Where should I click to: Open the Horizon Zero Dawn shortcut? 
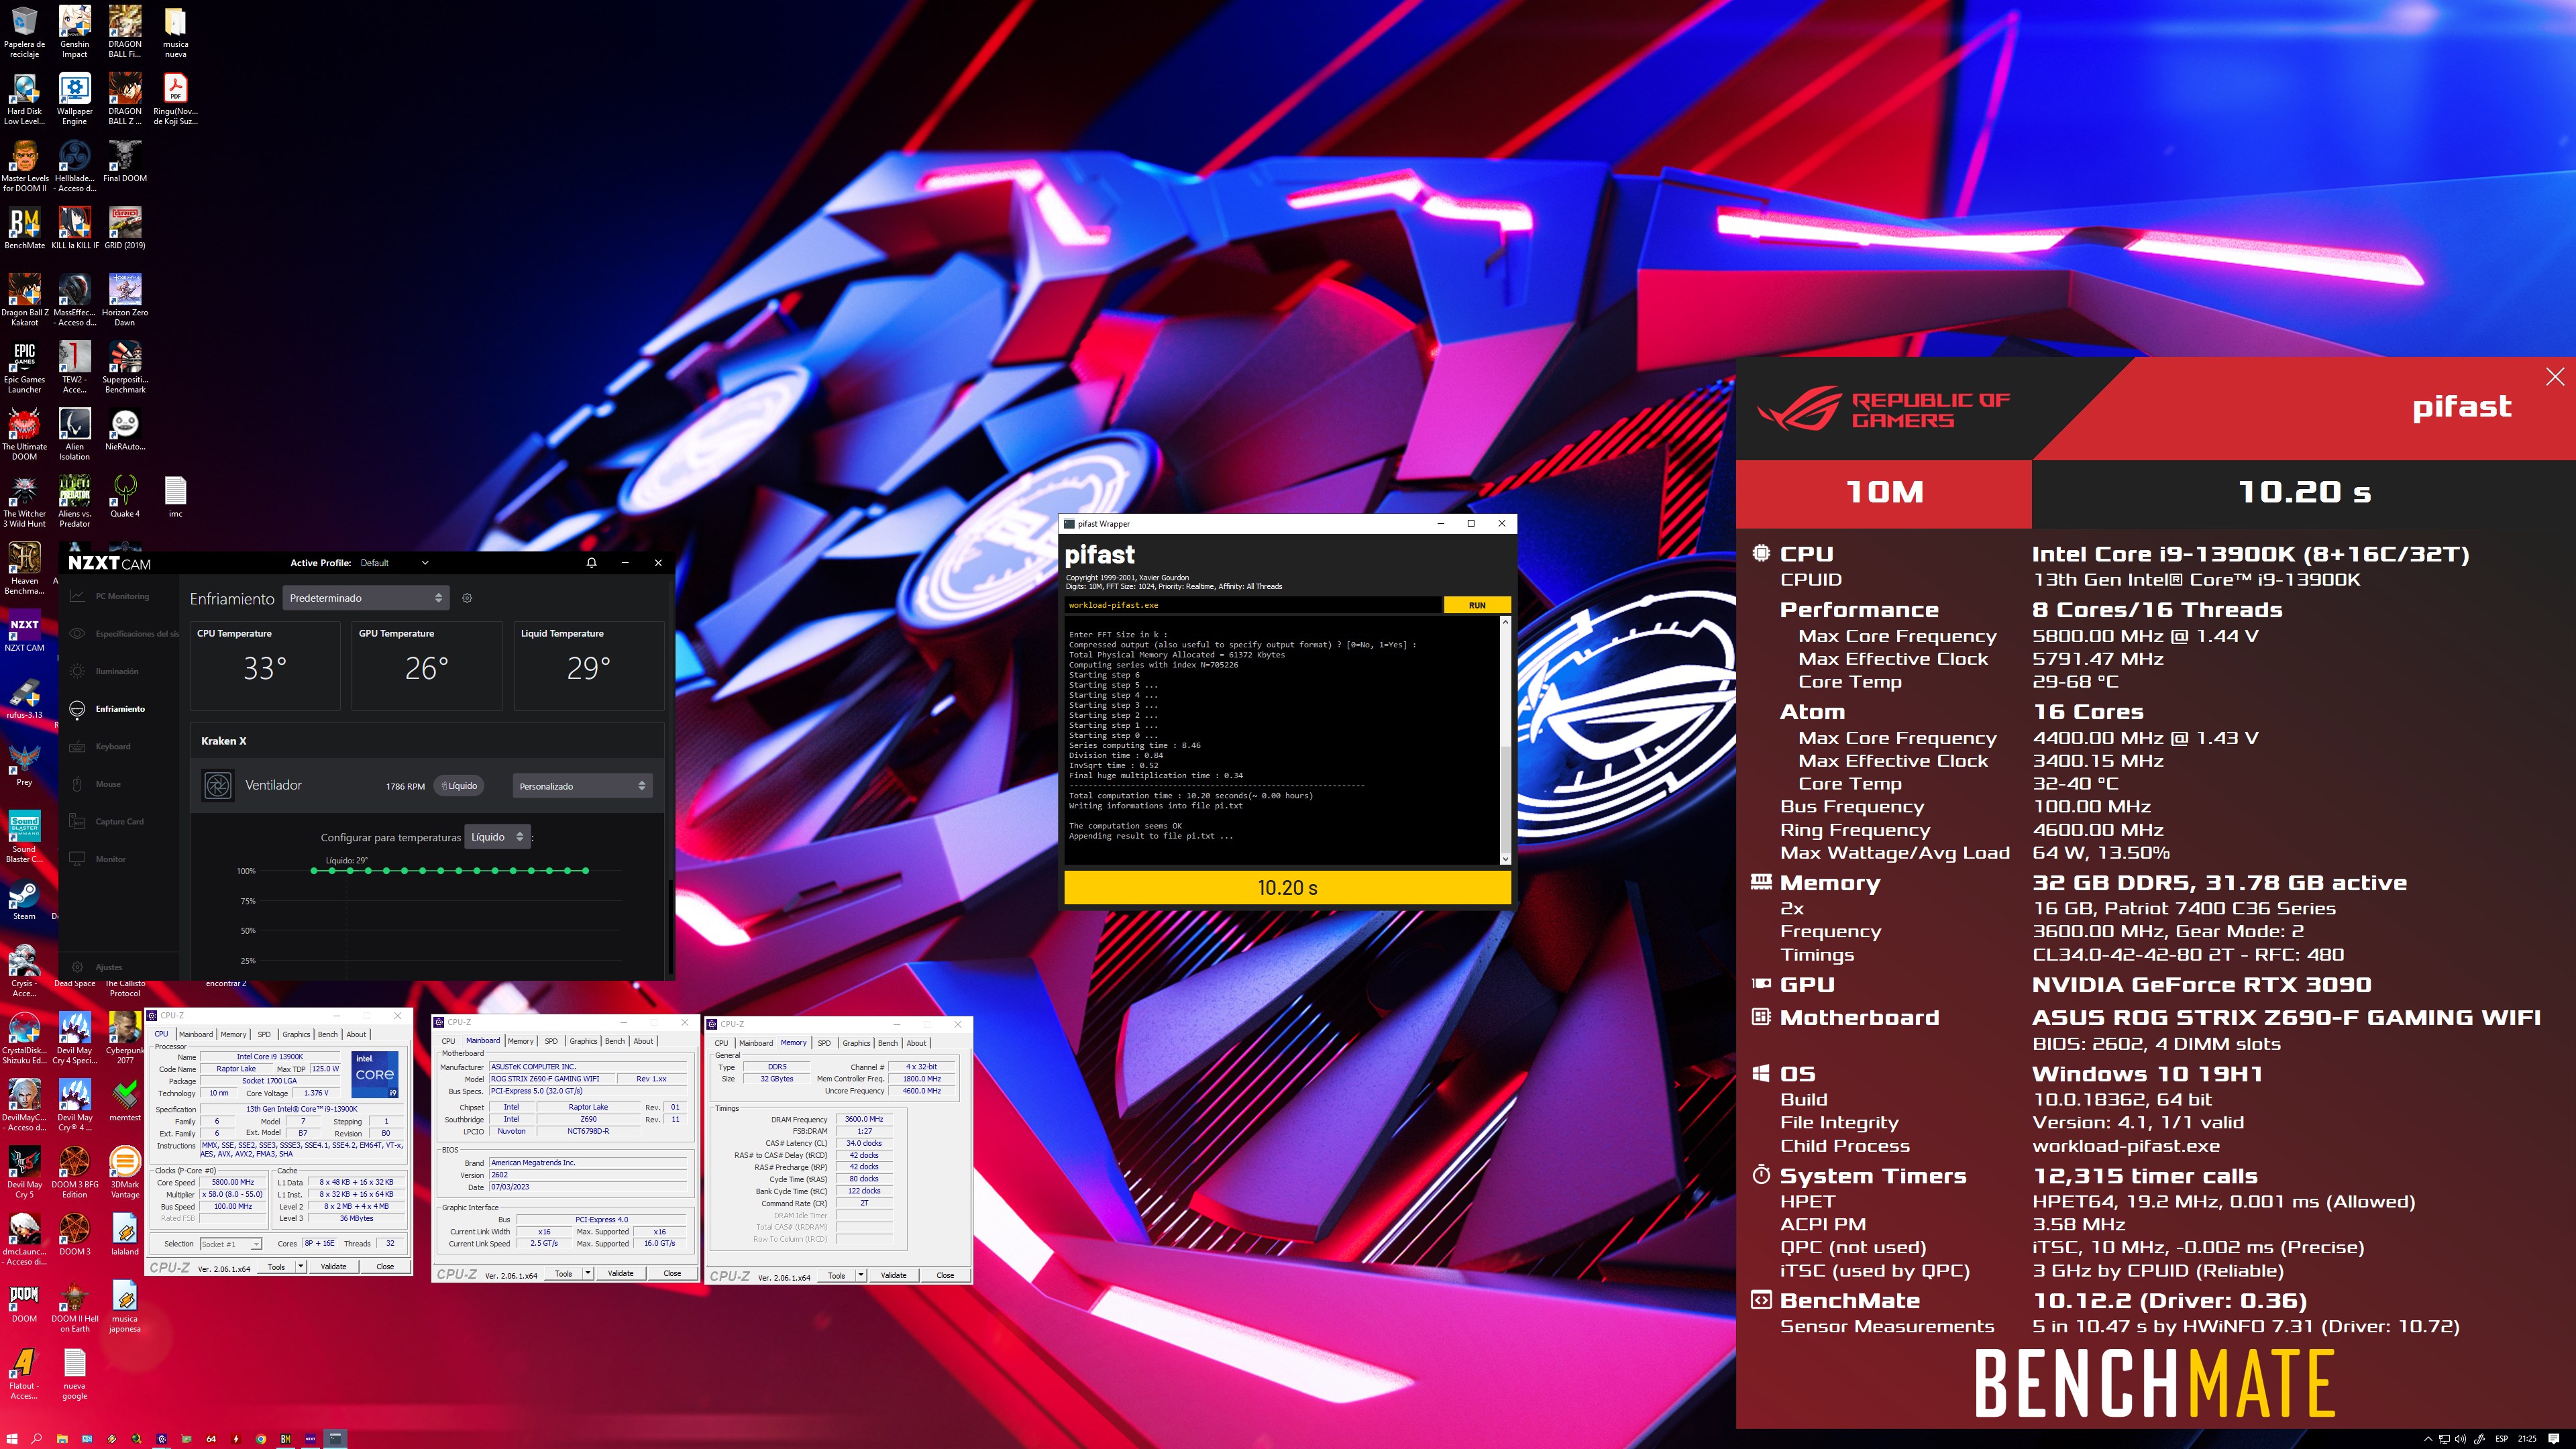(x=124, y=299)
